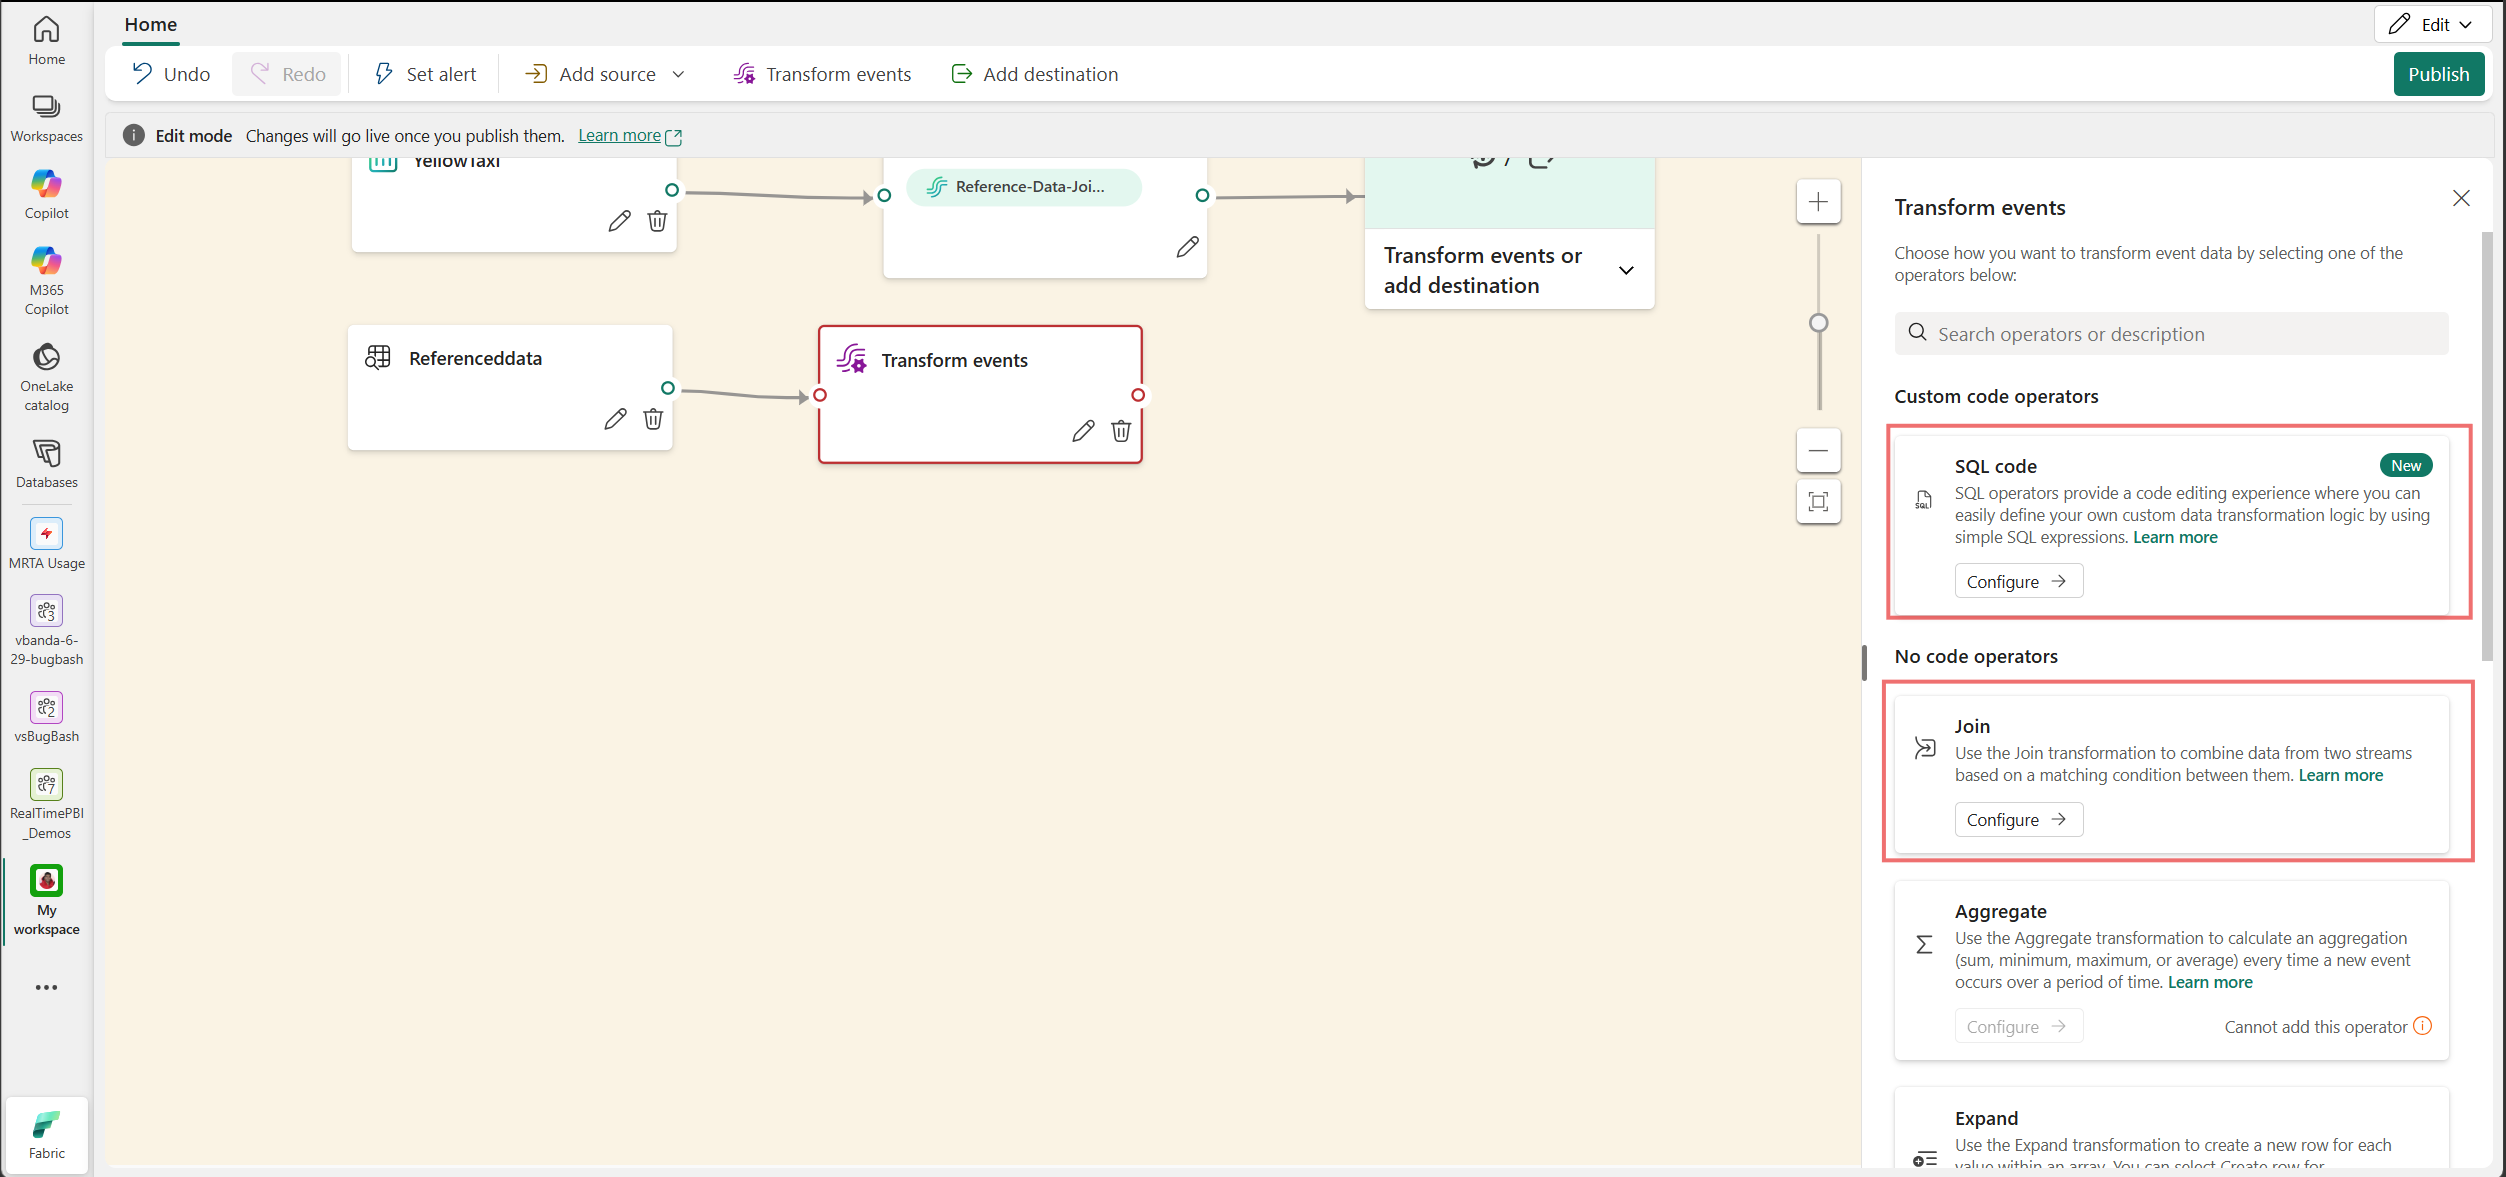The width and height of the screenshot is (2506, 1177).
Task: Edit the Transform events node with pencil icon
Action: click(1083, 431)
